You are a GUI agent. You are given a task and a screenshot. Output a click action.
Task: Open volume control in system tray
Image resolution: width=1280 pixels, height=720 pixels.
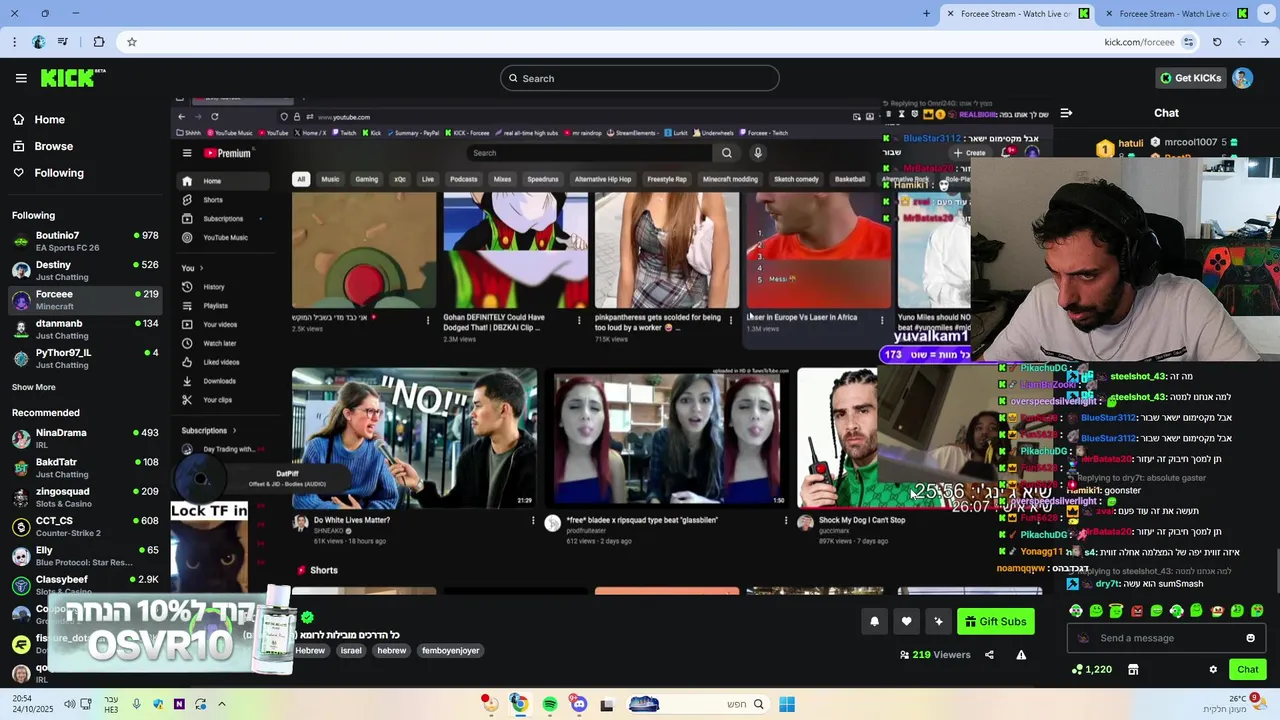click(69, 704)
